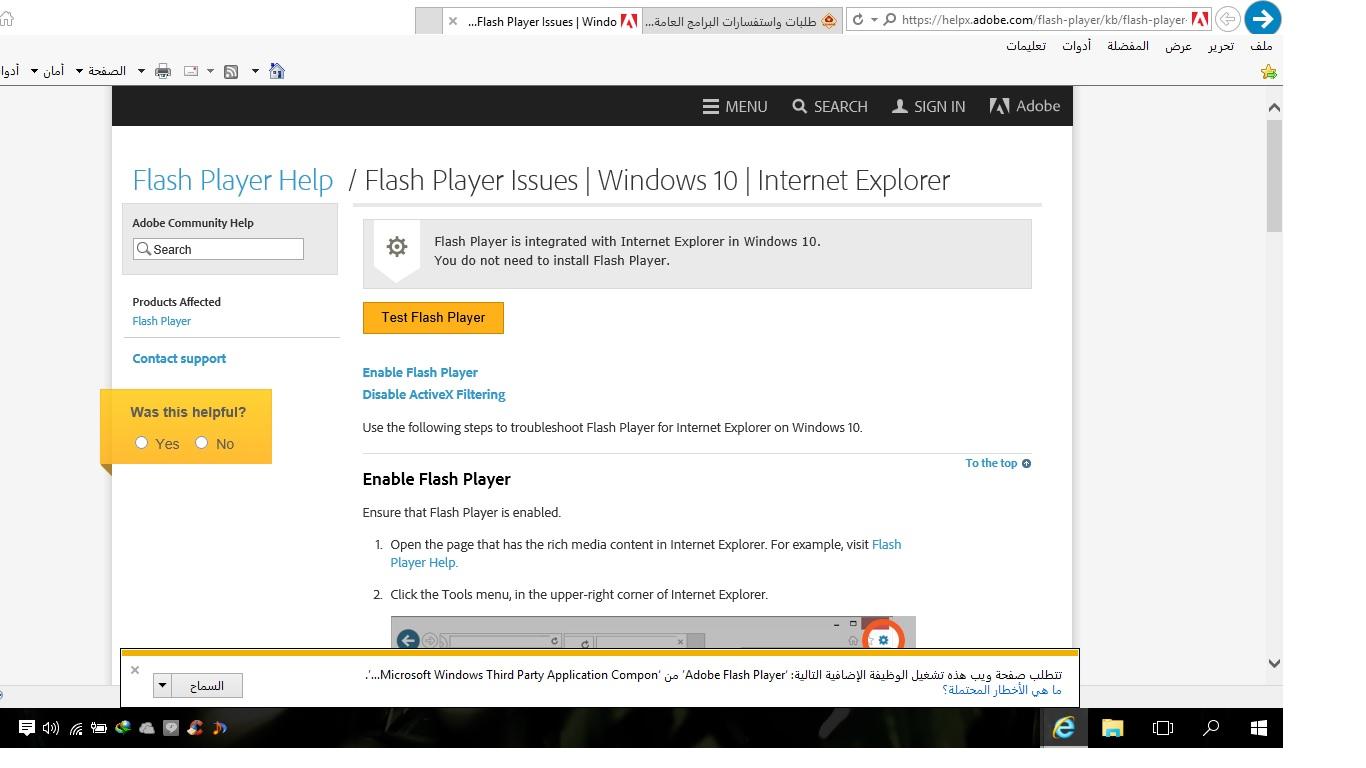Expand the Print dropdown arrow
Viewport: 1366px width, 768px height.
141,71
